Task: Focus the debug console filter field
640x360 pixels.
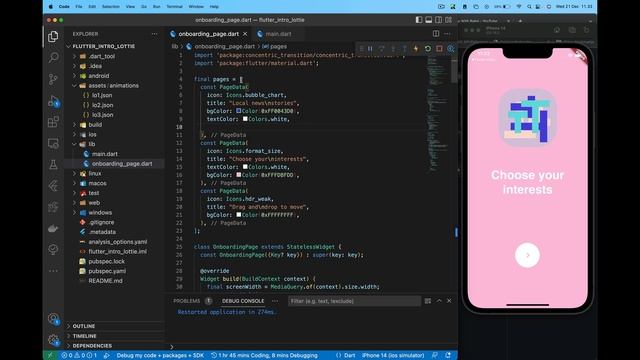Action: click(354, 301)
